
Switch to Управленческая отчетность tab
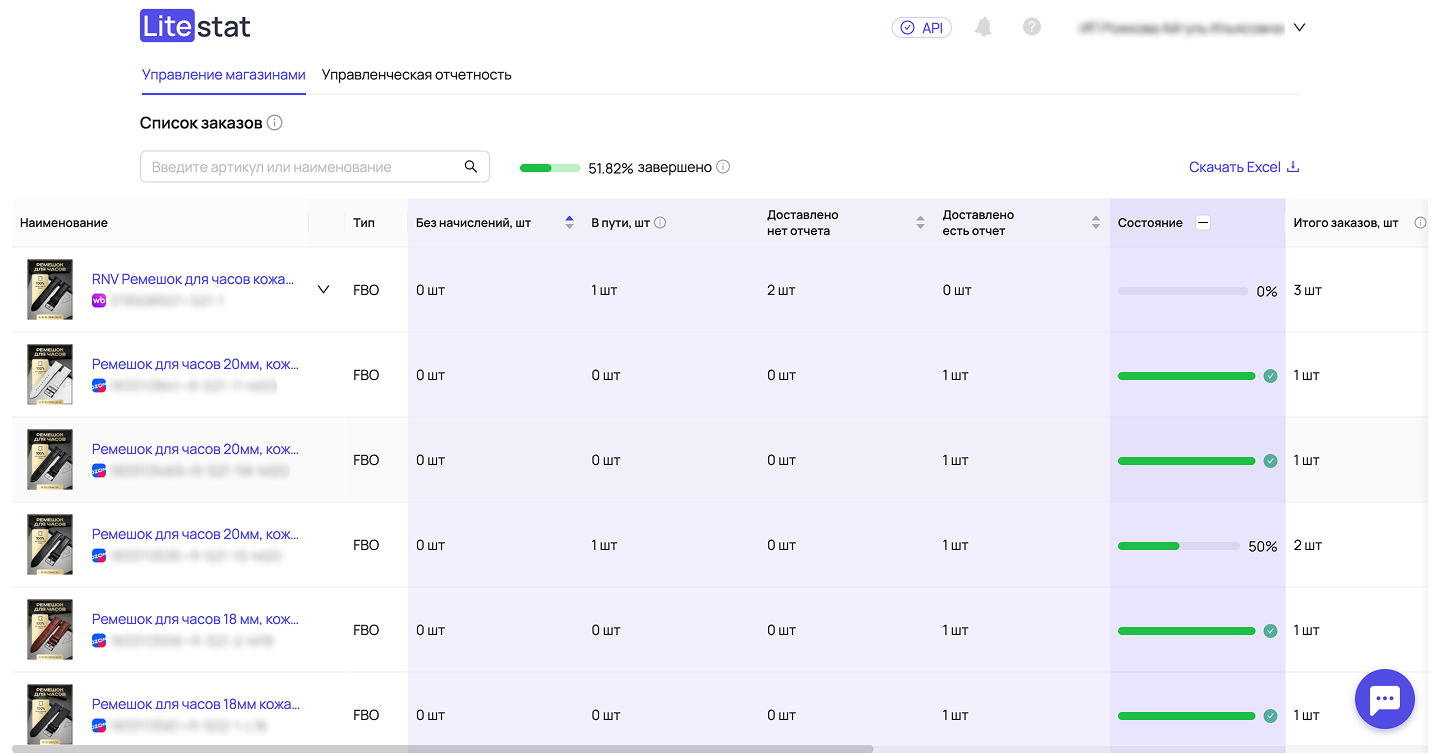(416, 75)
